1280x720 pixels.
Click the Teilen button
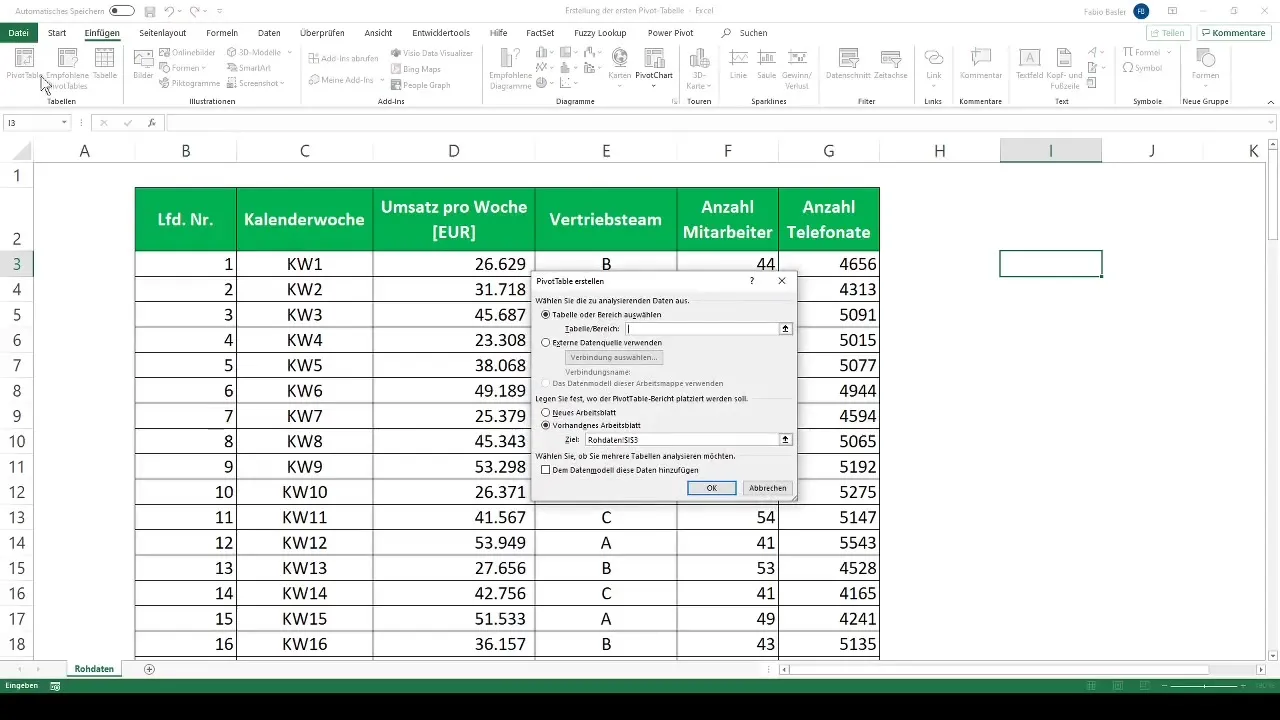coord(1166,33)
